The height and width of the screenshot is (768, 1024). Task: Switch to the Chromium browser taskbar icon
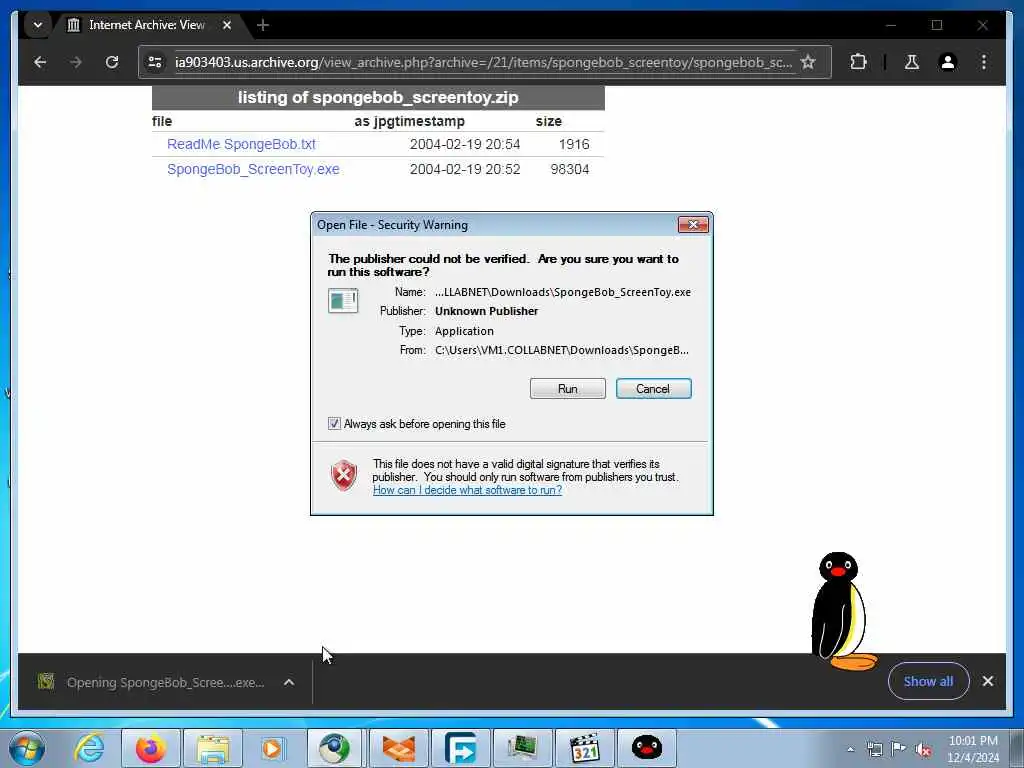point(334,748)
